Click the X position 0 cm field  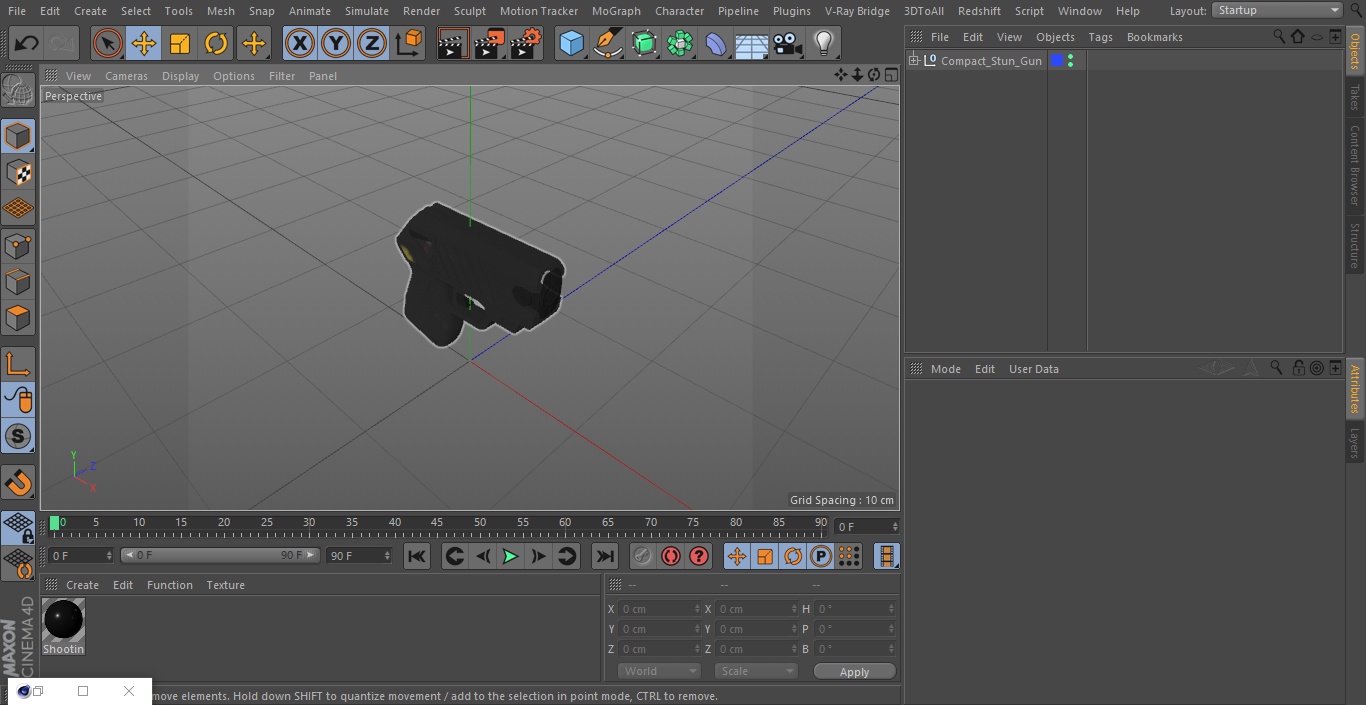point(659,609)
